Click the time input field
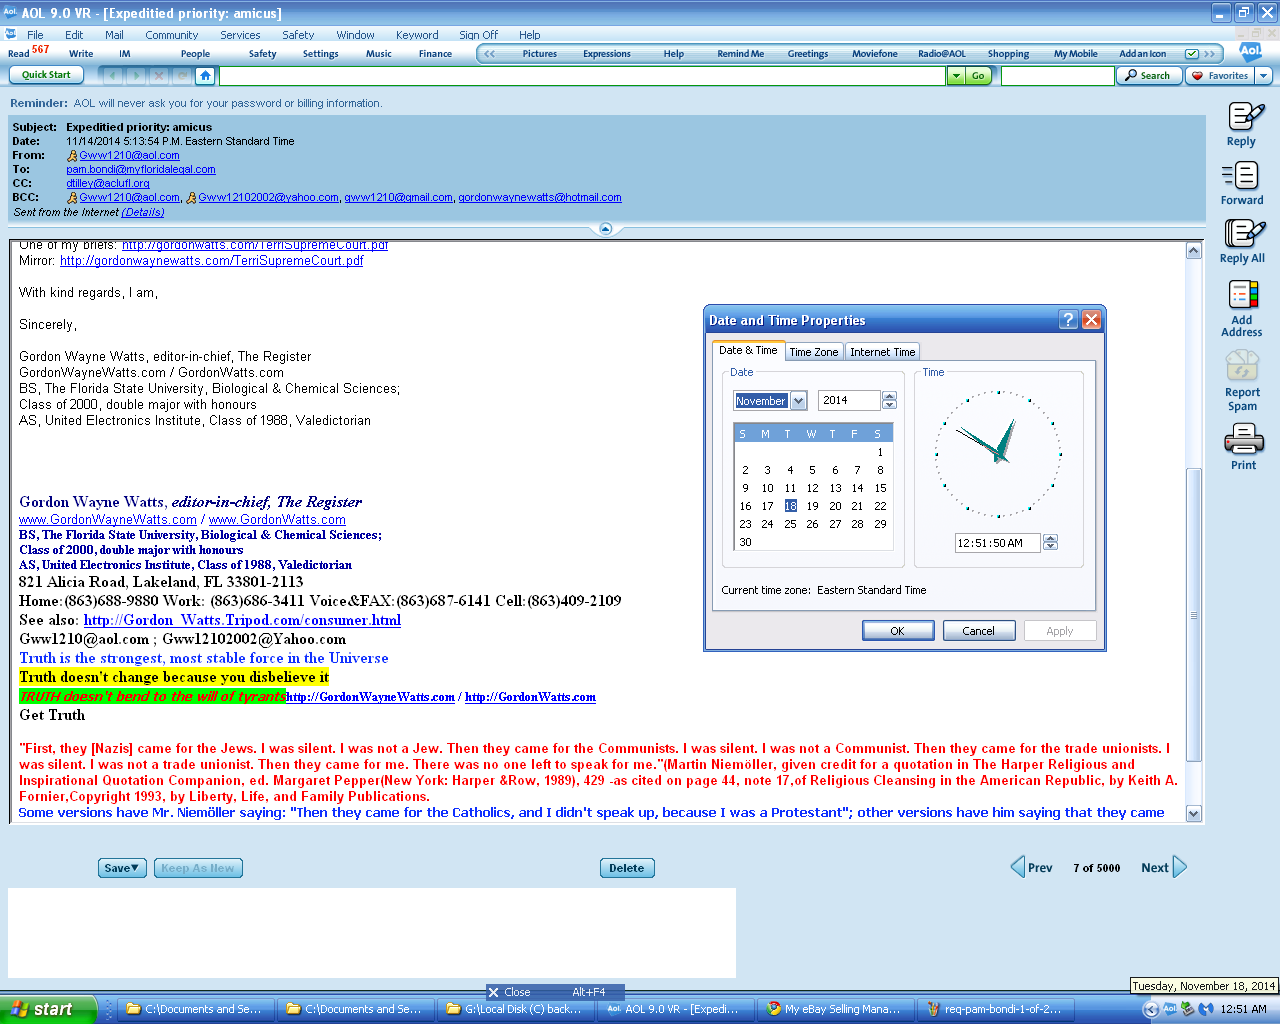This screenshot has height=1024, width=1280. point(997,543)
